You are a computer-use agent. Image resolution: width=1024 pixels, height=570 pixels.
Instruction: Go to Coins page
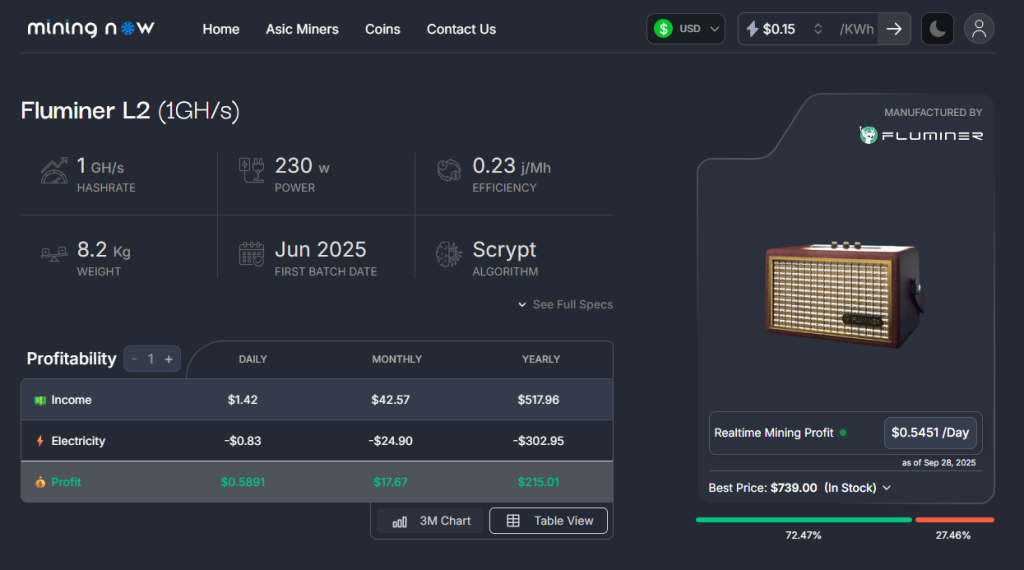click(382, 29)
